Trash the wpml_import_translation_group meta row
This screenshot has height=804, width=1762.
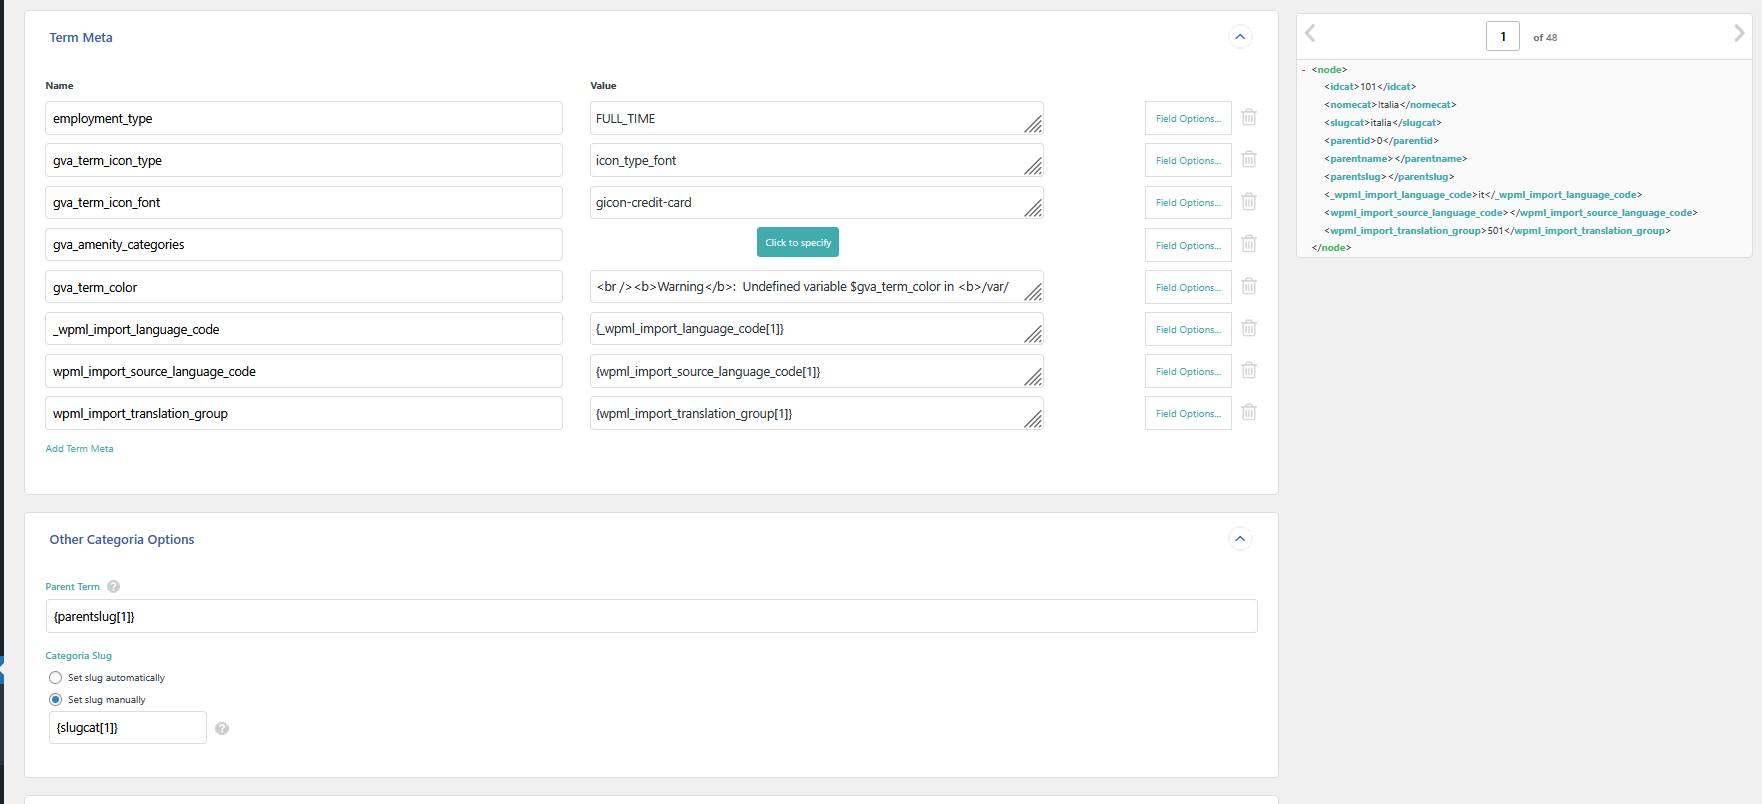[x=1249, y=413]
